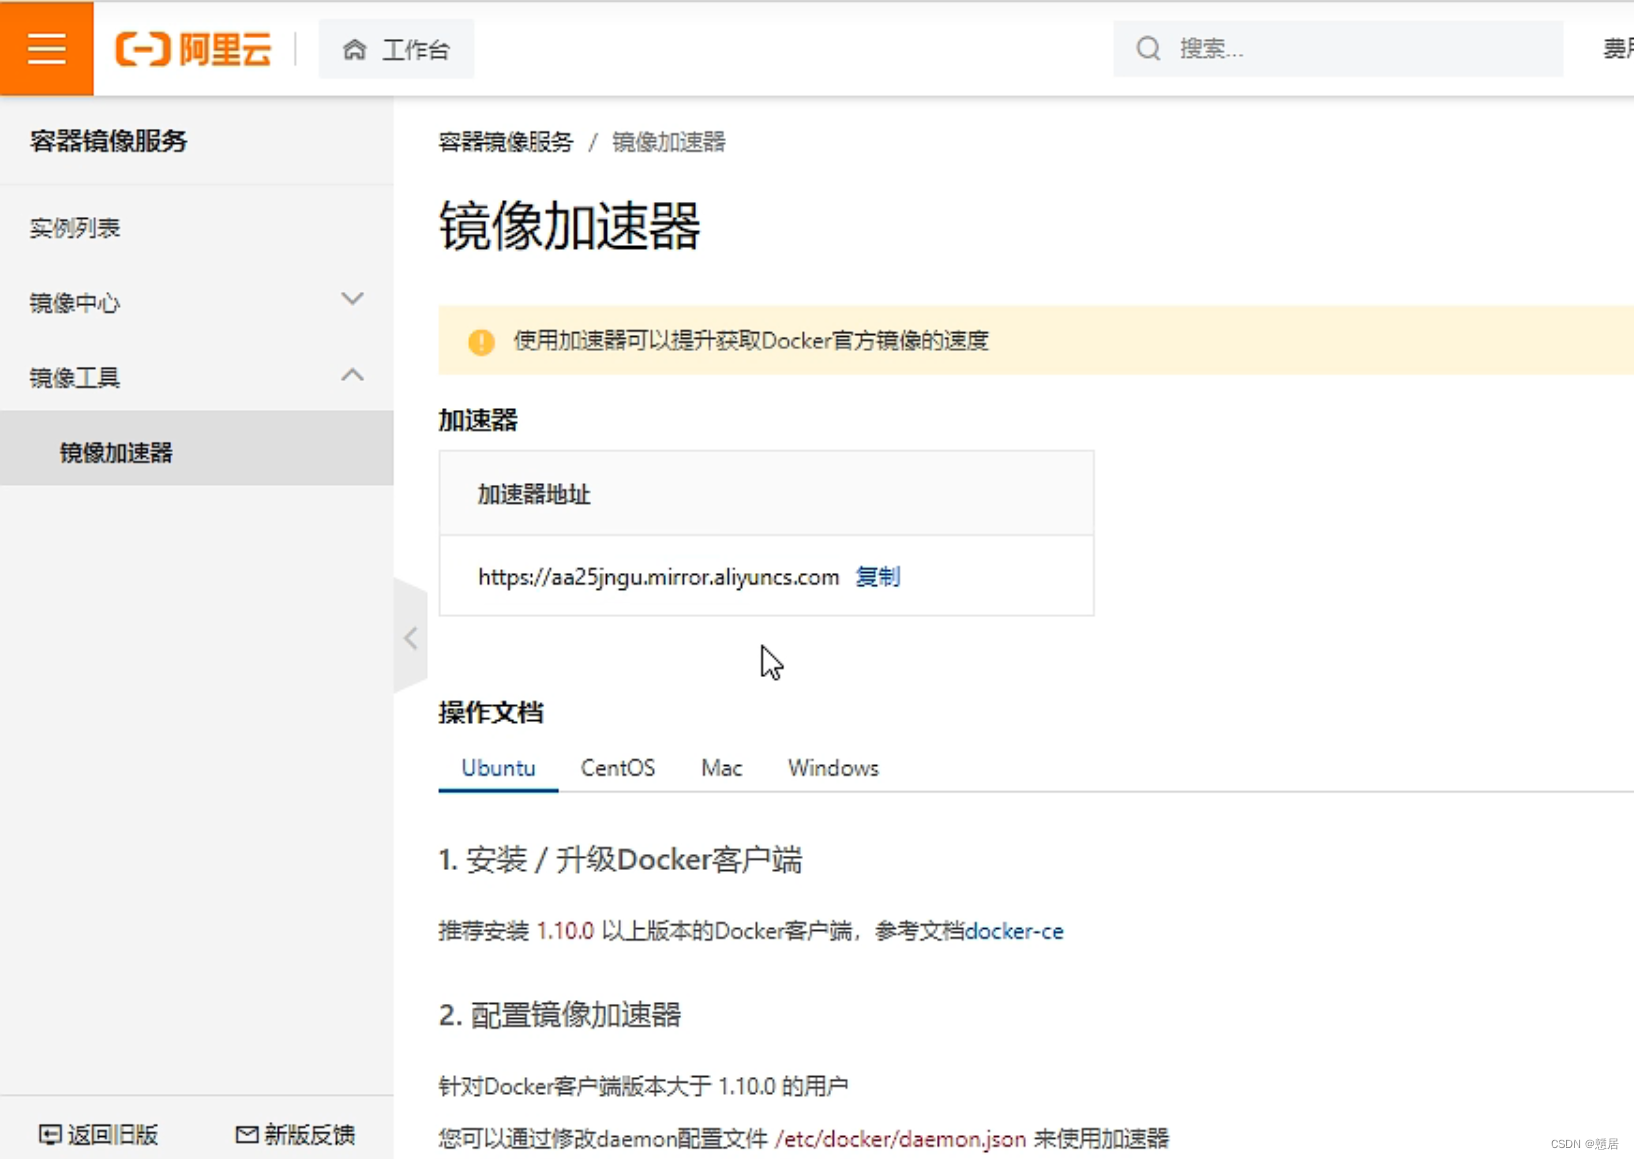
Task: Open 新版反馈 feedback link
Action: [295, 1135]
